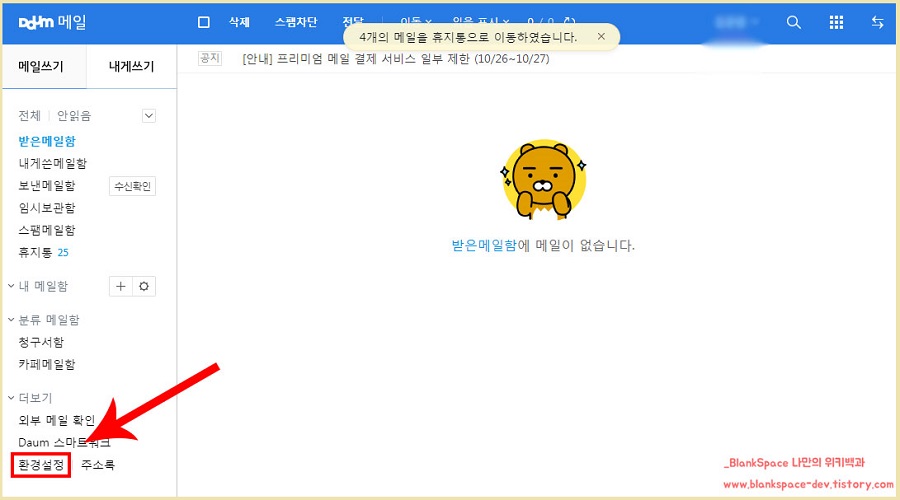Show 전체 mail filter
900x500 pixels.
(x=29, y=116)
